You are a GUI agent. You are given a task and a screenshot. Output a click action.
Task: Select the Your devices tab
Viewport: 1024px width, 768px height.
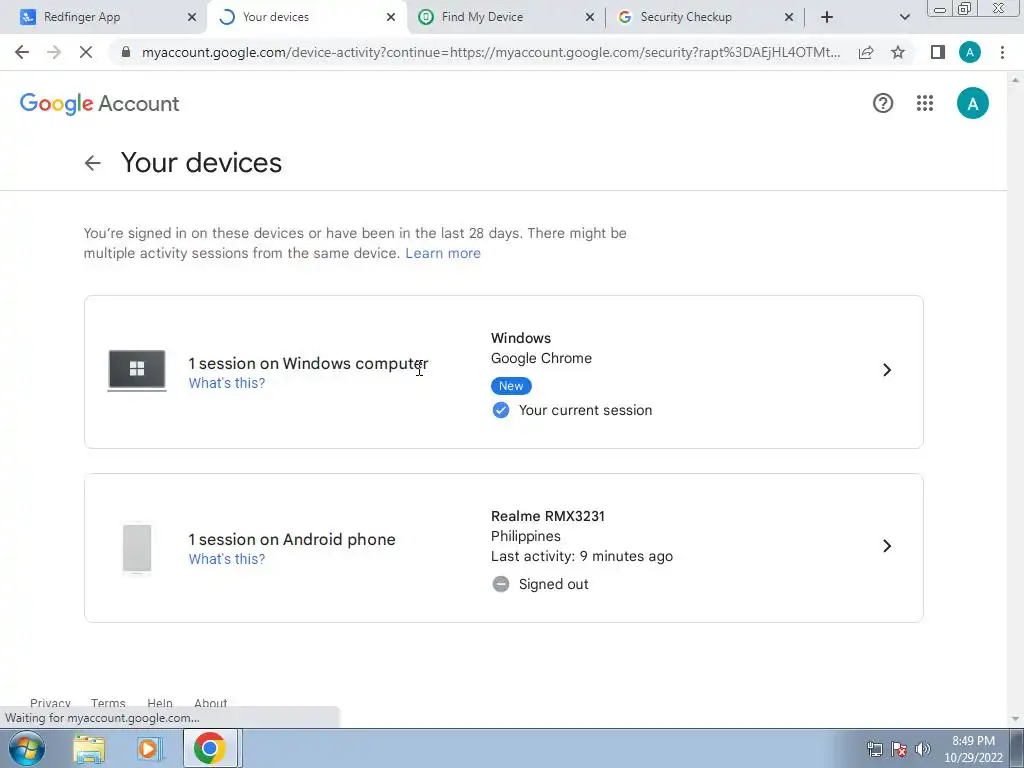click(x=307, y=17)
